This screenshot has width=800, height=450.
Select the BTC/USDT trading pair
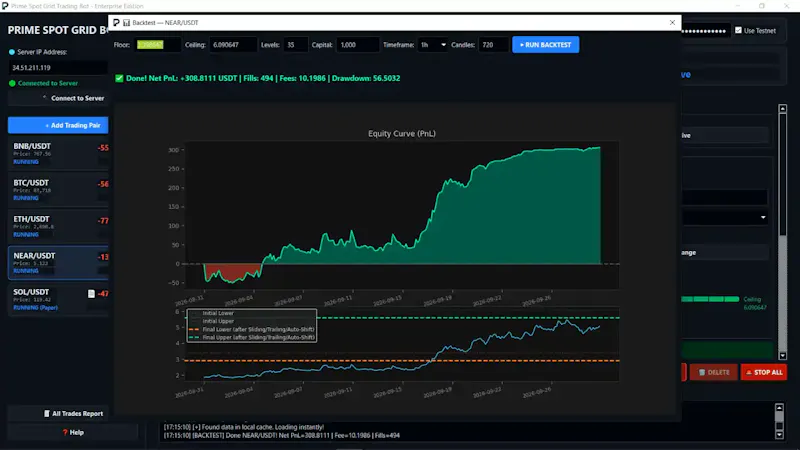click(x=58, y=190)
